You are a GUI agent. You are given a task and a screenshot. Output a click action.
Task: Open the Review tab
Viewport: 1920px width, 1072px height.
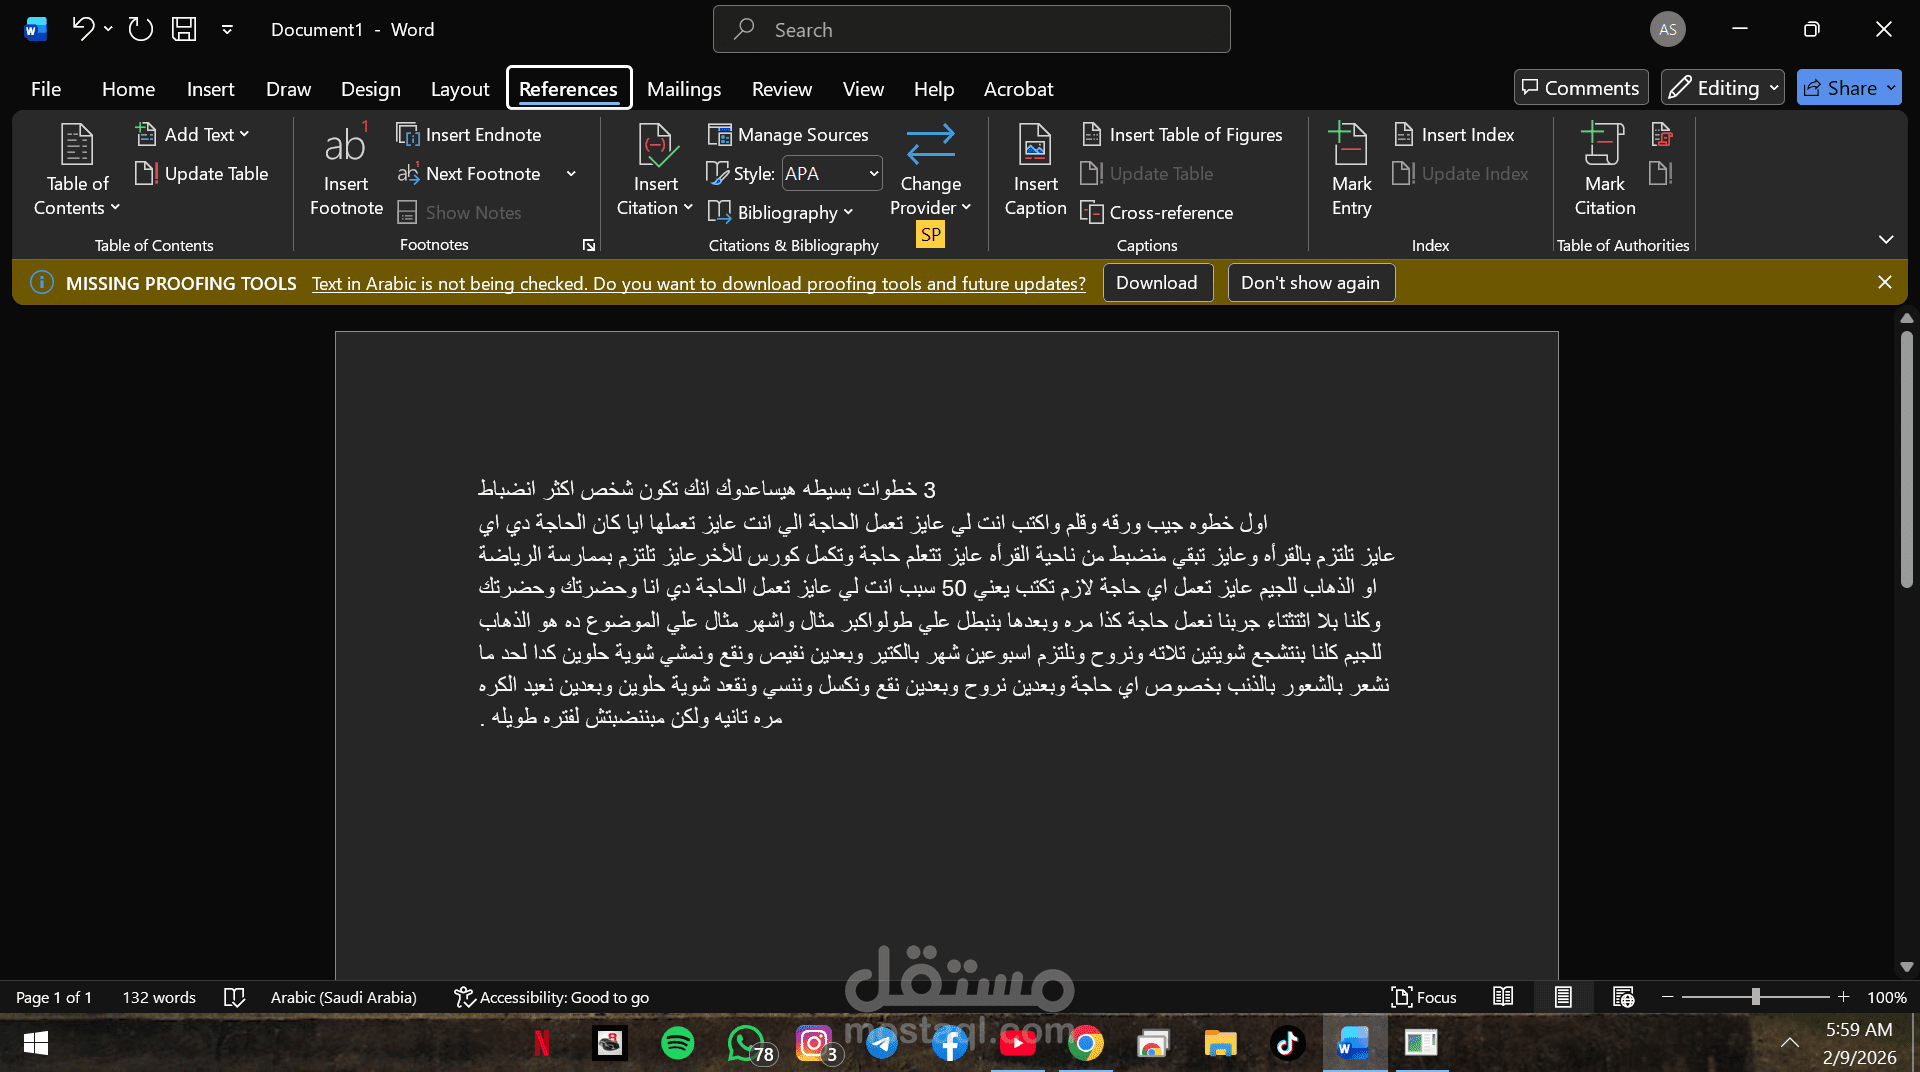pyautogui.click(x=782, y=88)
